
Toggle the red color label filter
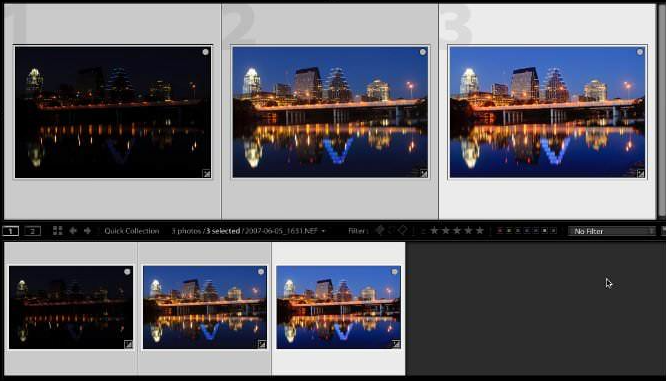coord(500,231)
